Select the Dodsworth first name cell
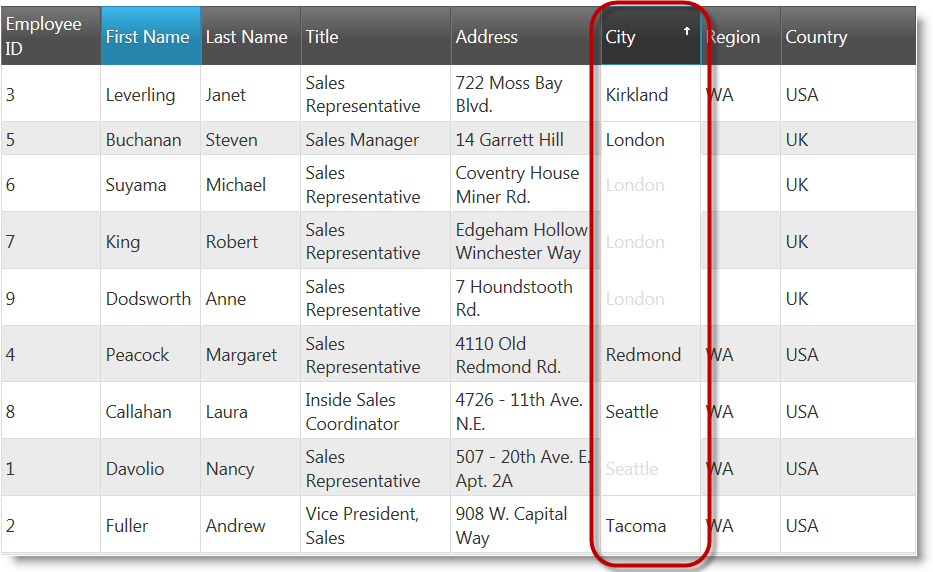The image size is (933, 572). pyautogui.click(x=148, y=299)
